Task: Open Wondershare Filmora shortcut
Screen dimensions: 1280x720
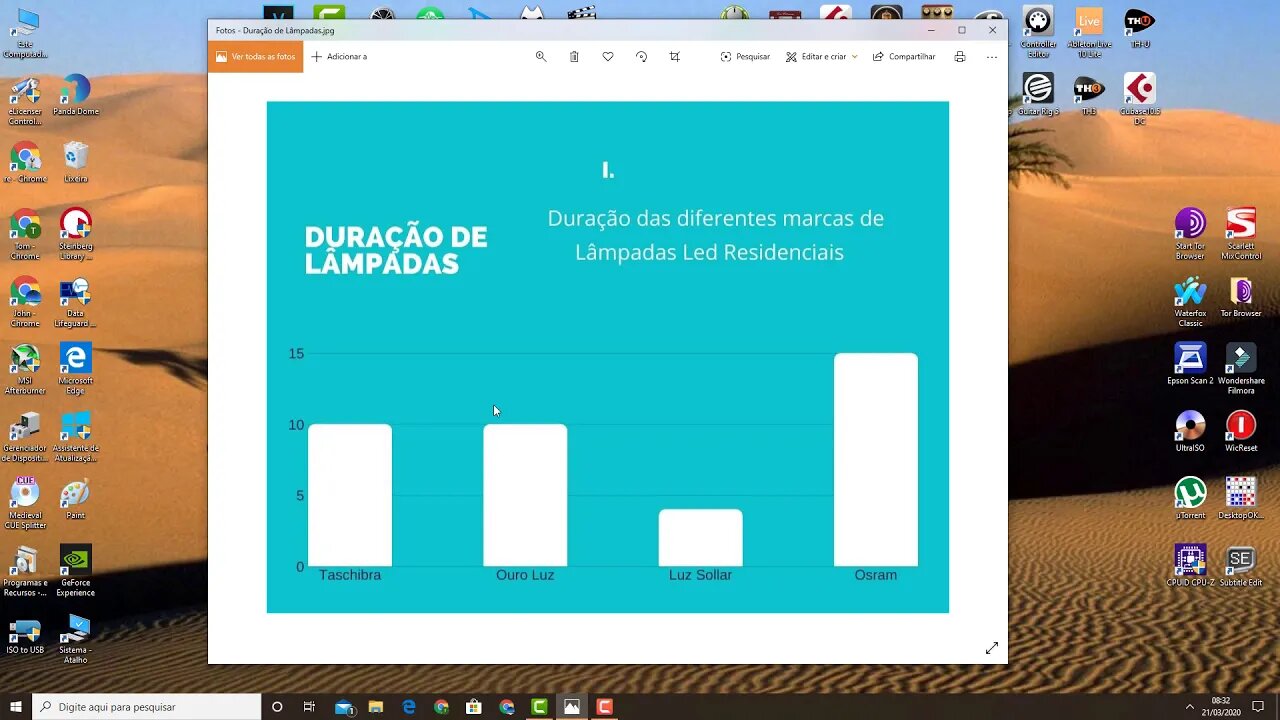Action: (x=1241, y=370)
